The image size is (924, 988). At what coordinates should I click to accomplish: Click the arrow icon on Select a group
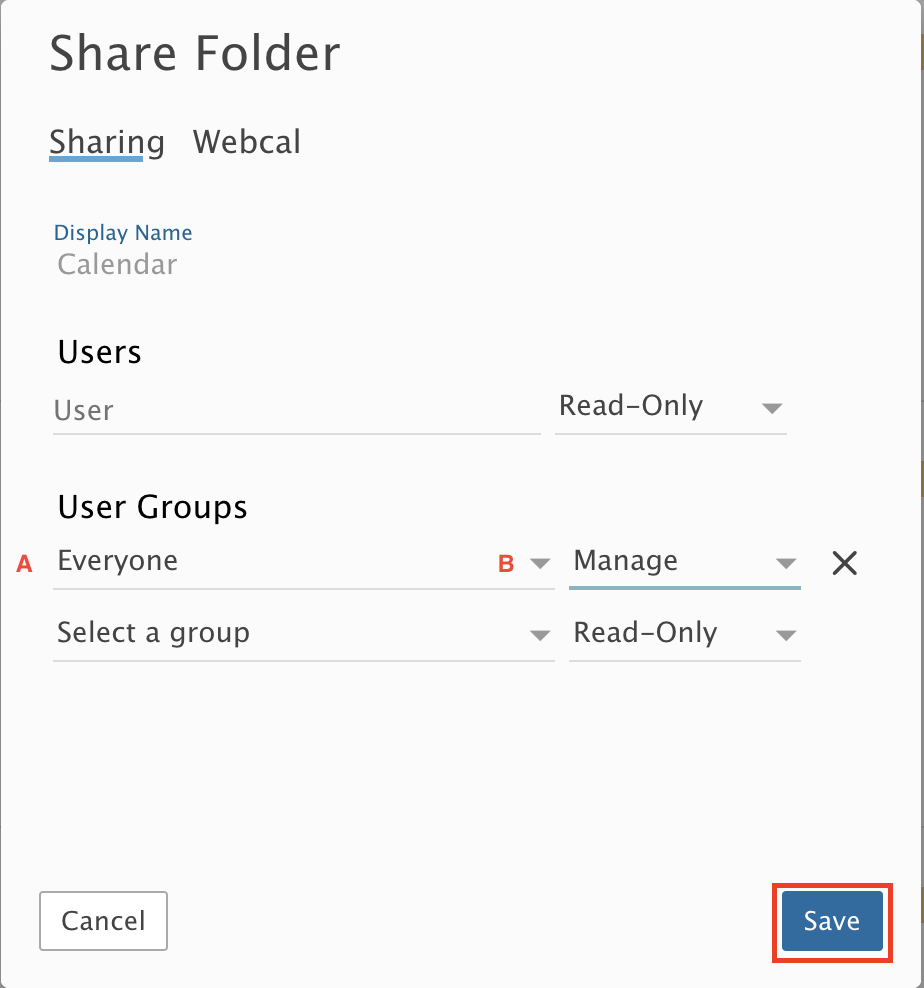540,635
